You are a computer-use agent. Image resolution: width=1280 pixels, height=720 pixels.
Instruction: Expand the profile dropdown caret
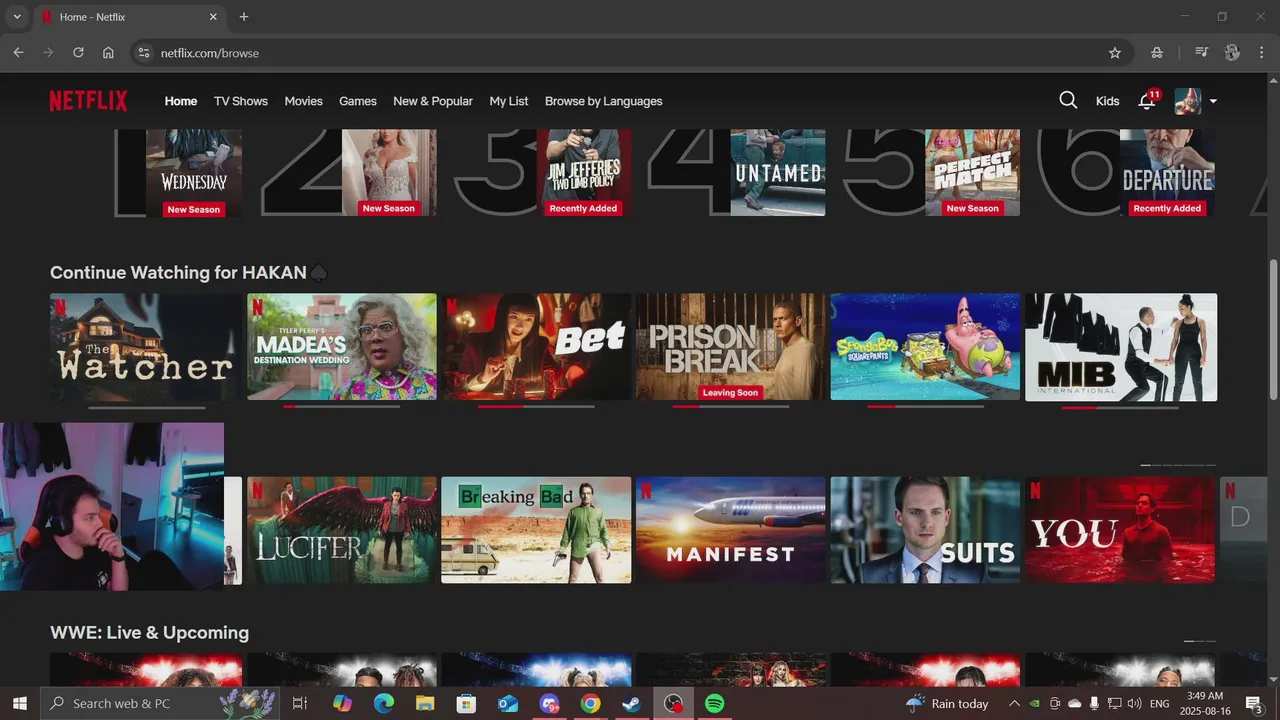(x=1213, y=101)
